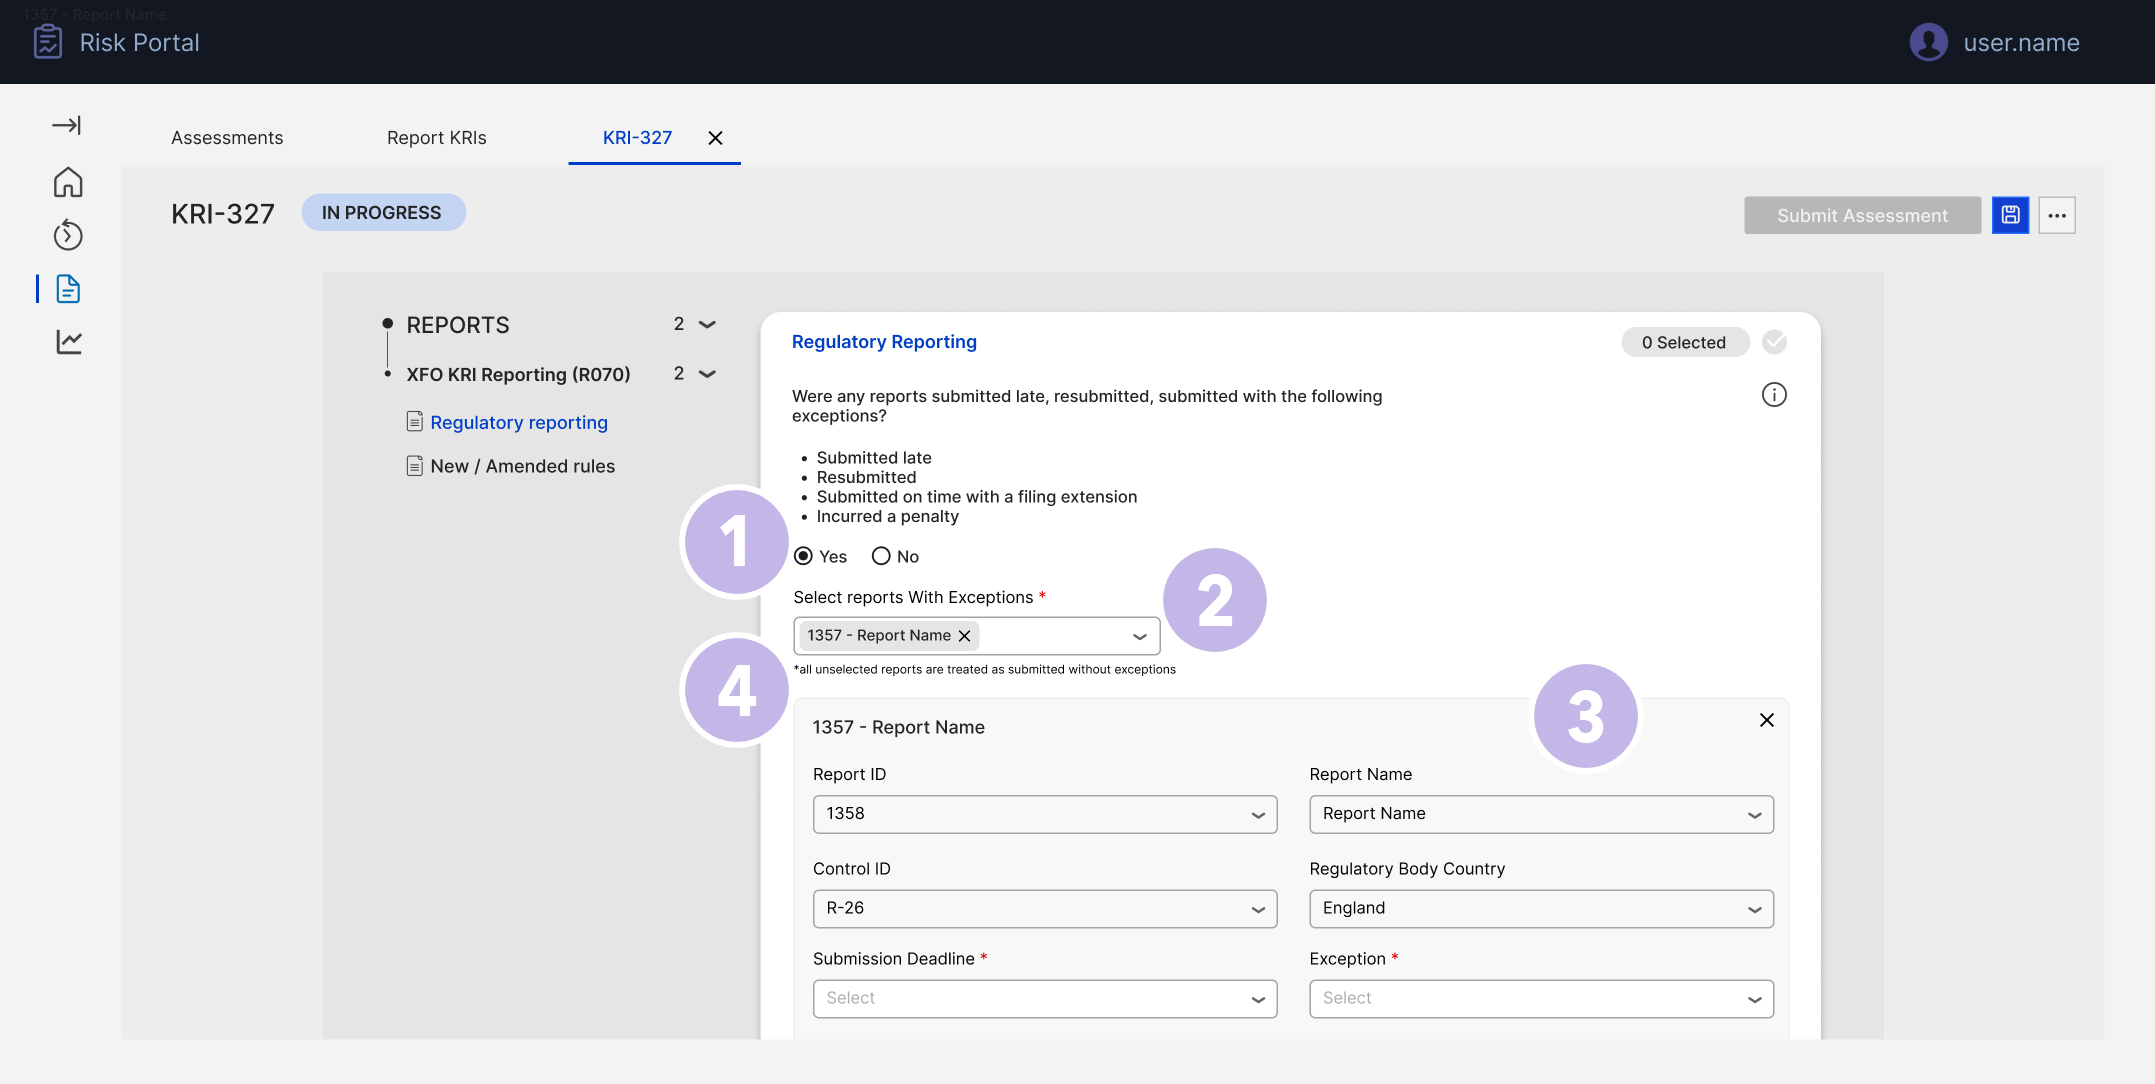
Task: Click the user profile avatar icon
Action: (x=1928, y=42)
